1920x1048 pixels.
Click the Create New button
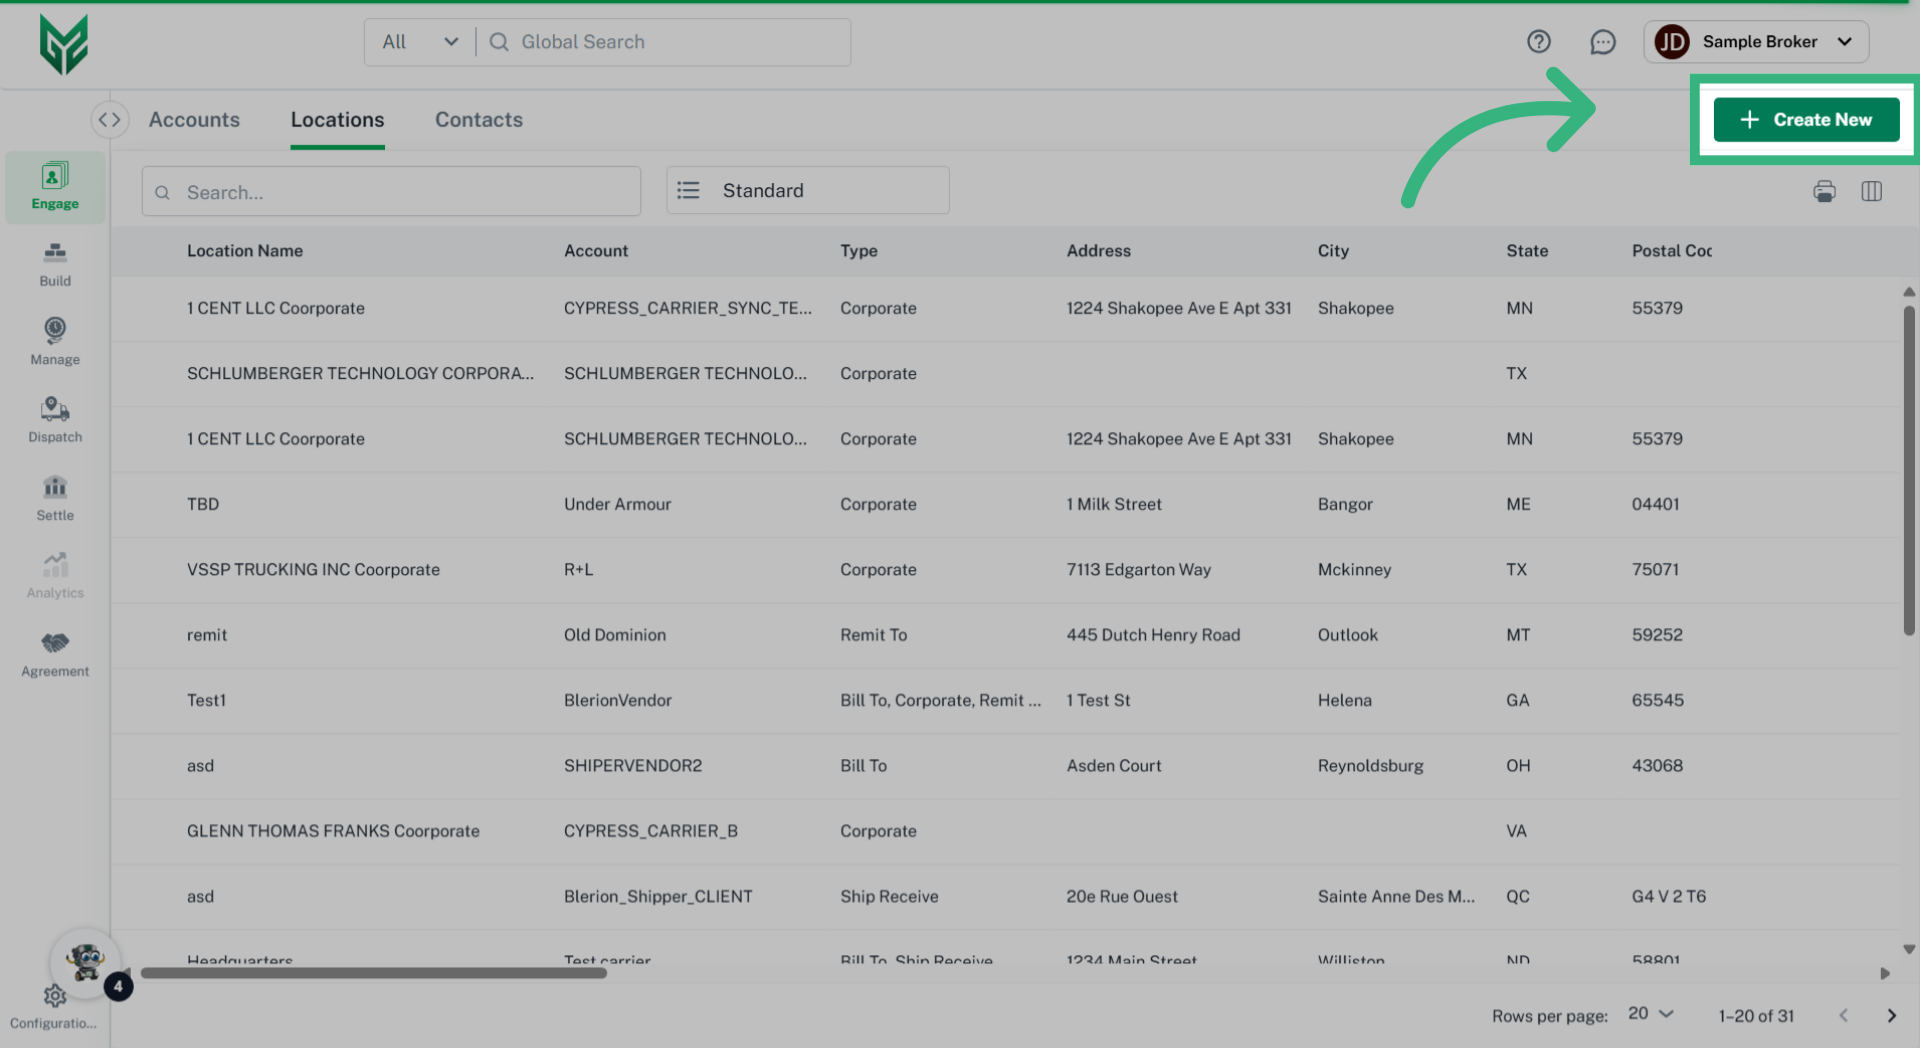(x=1806, y=120)
